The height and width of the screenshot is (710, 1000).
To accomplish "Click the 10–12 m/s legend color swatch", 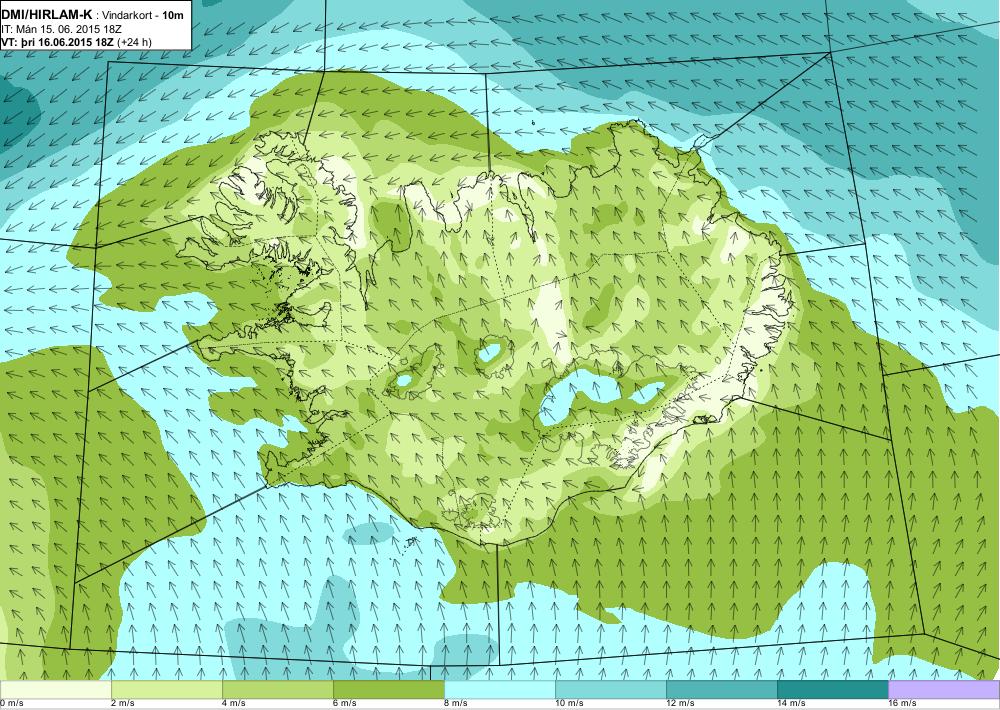I will [610, 689].
